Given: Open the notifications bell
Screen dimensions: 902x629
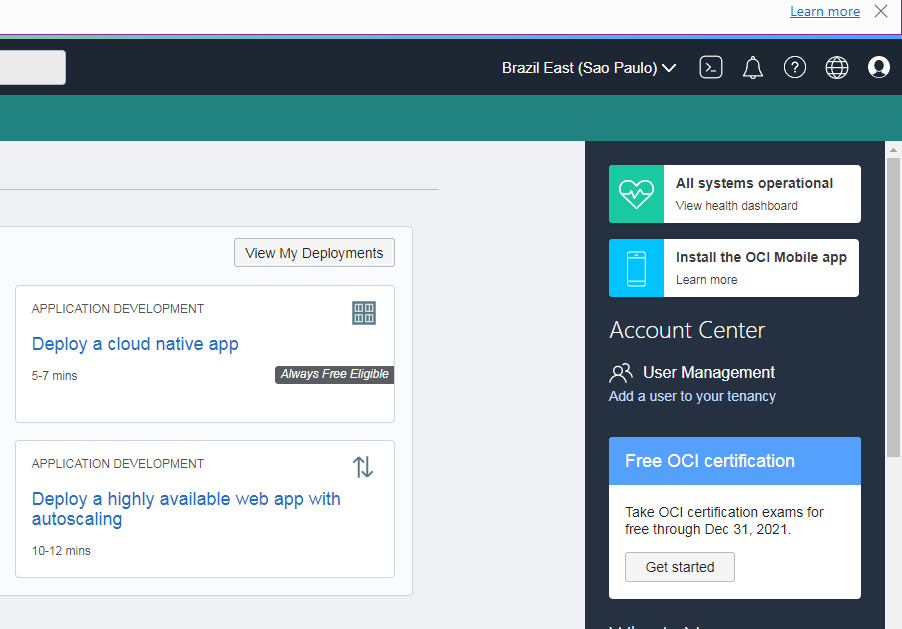Looking at the screenshot, I should point(753,68).
